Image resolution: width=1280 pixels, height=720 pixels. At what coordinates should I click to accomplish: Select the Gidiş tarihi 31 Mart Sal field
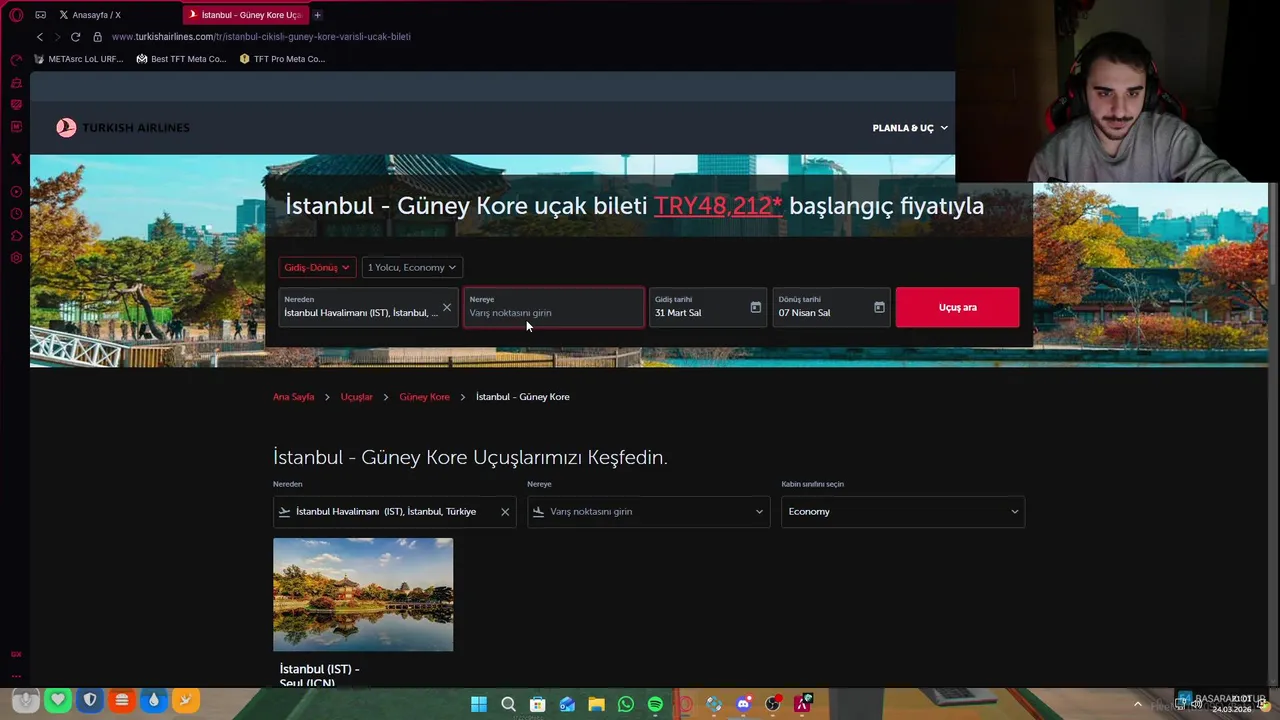pyautogui.click(x=708, y=307)
